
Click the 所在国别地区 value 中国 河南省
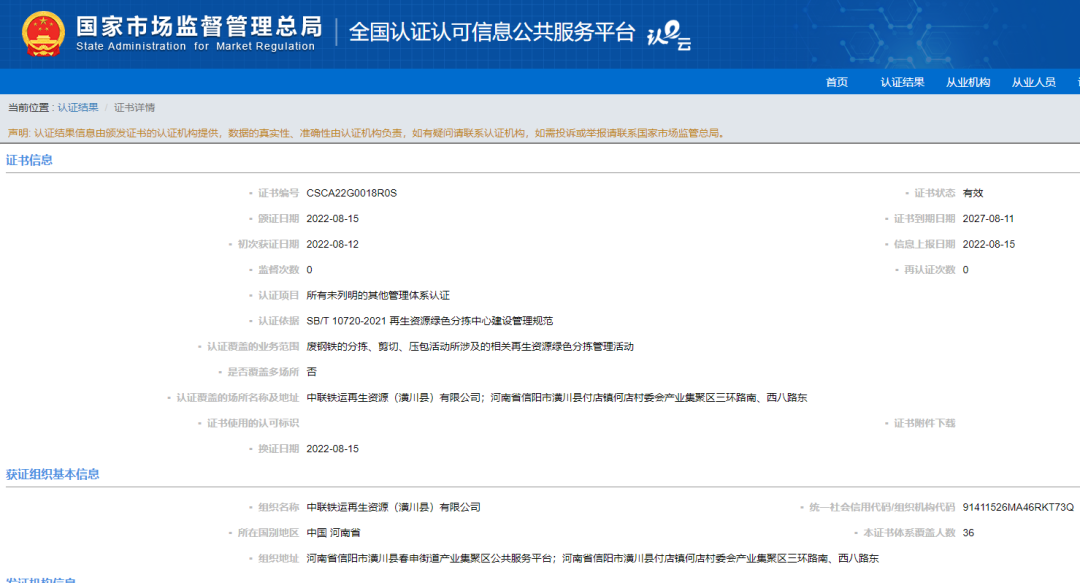coord(333,532)
